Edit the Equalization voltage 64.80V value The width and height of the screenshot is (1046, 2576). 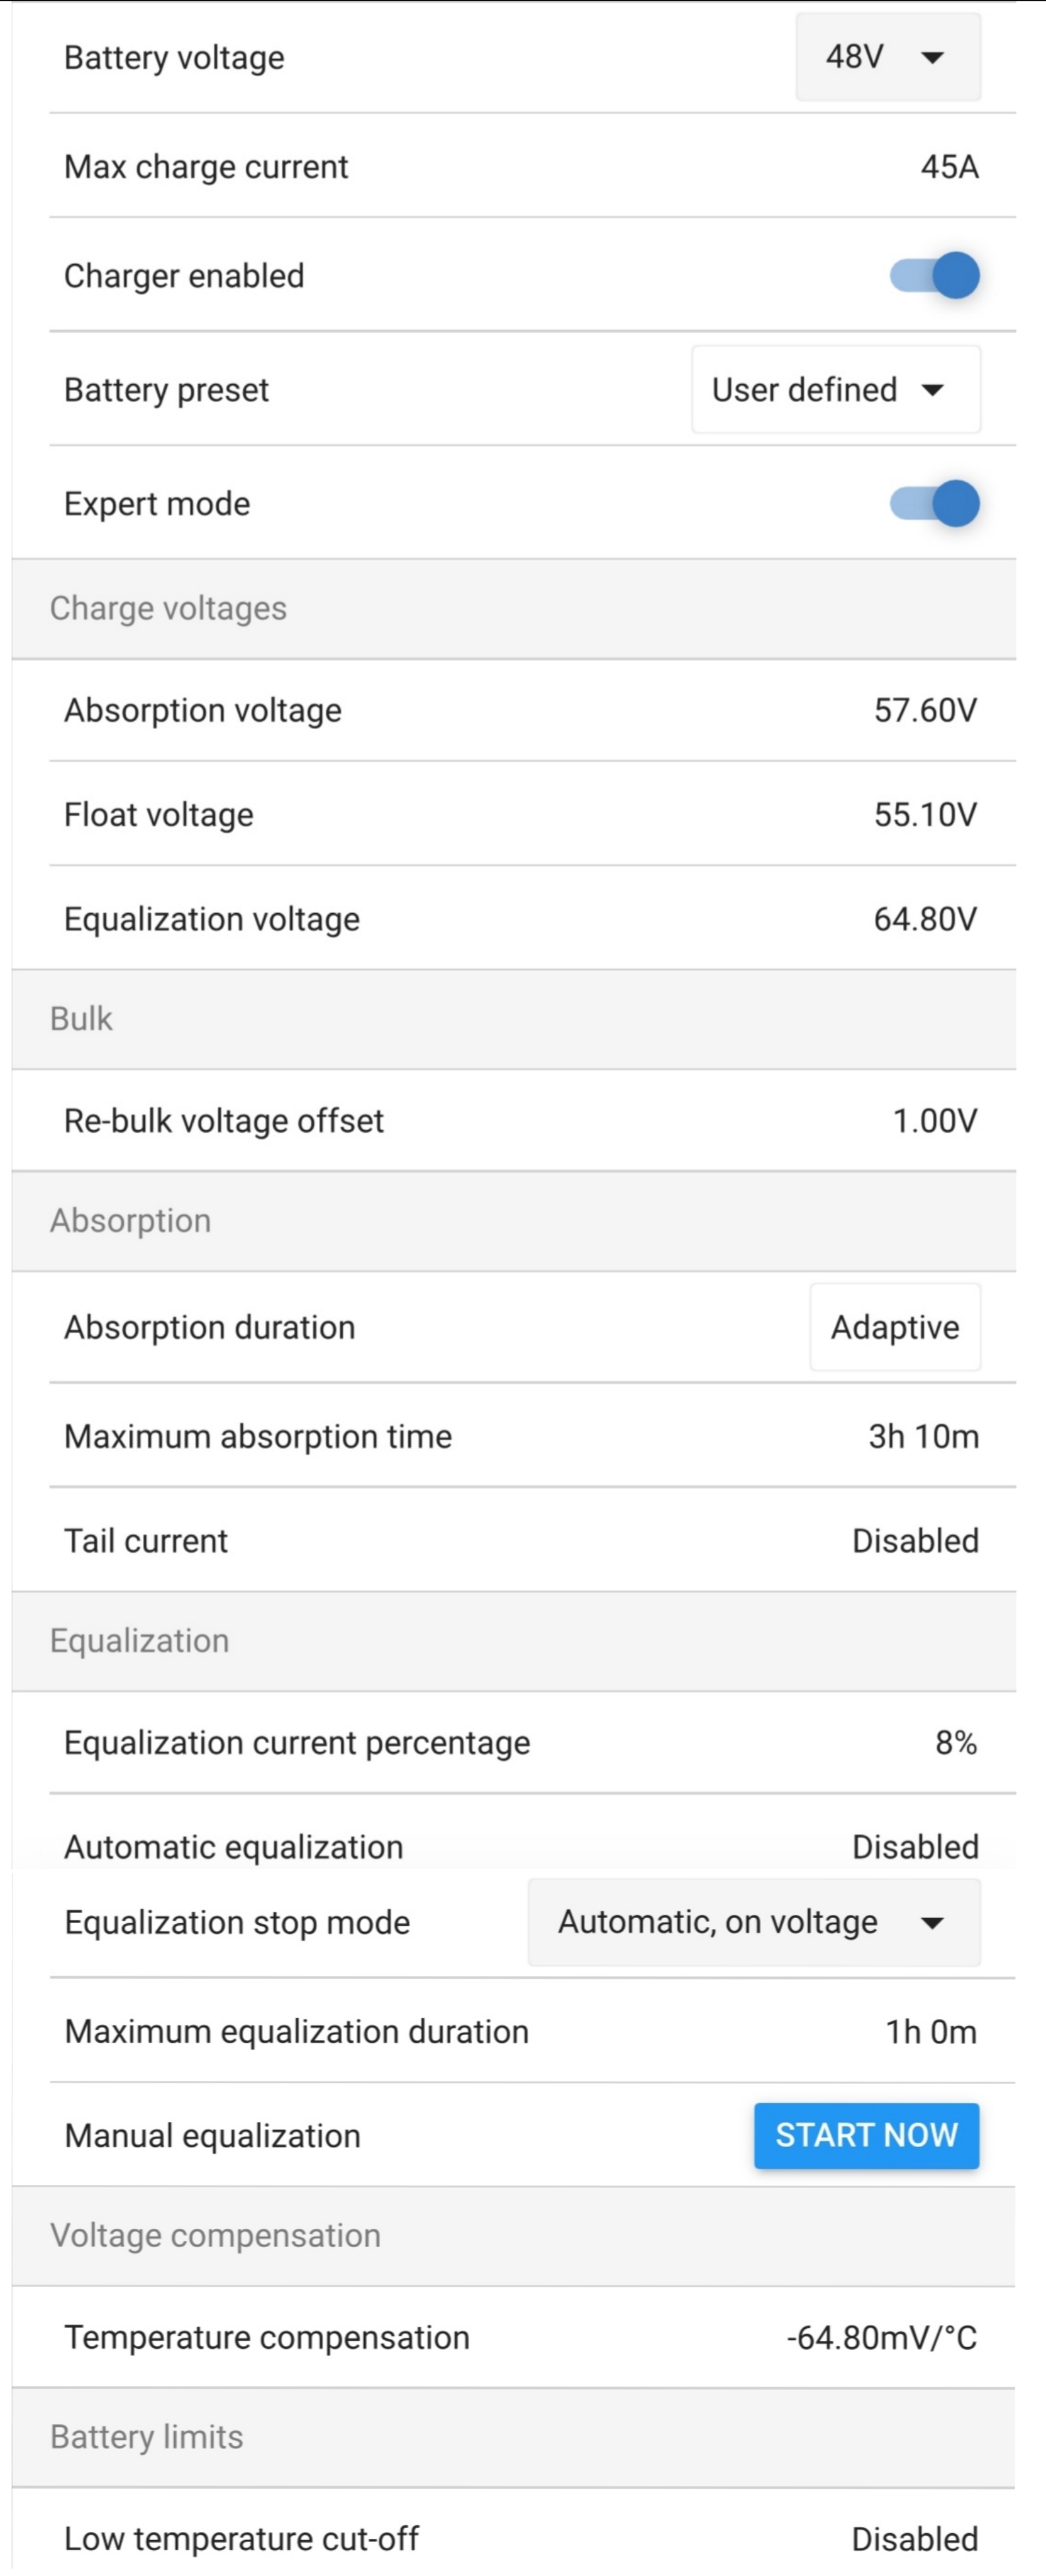[924, 919]
